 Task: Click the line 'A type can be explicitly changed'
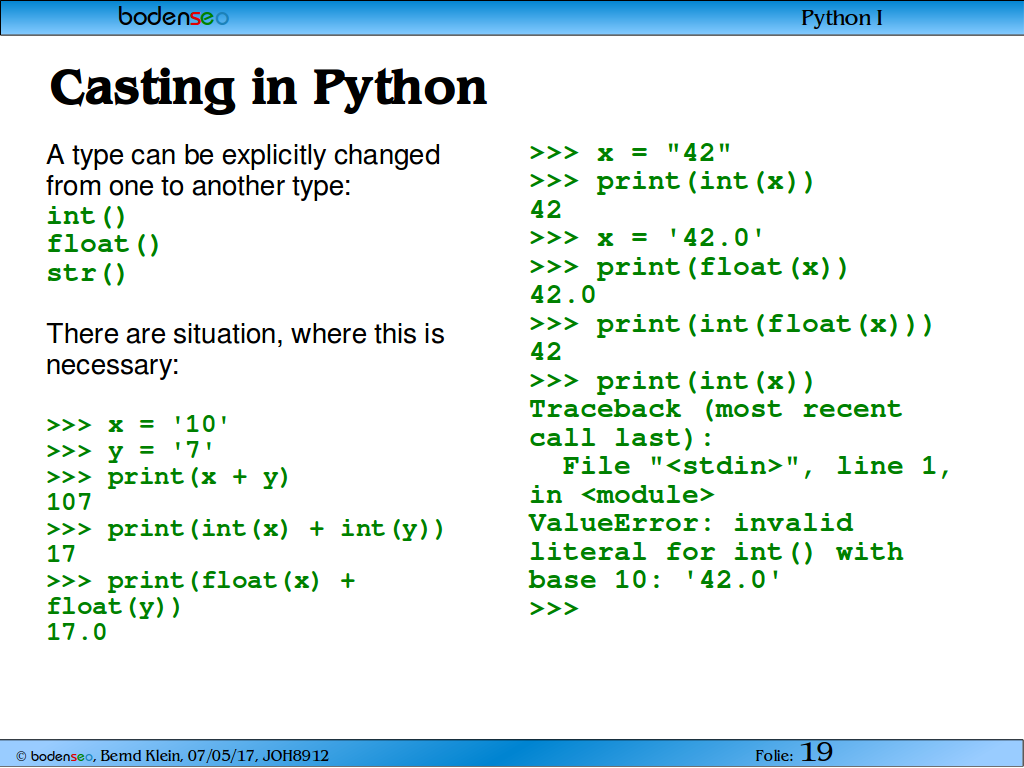click(243, 156)
